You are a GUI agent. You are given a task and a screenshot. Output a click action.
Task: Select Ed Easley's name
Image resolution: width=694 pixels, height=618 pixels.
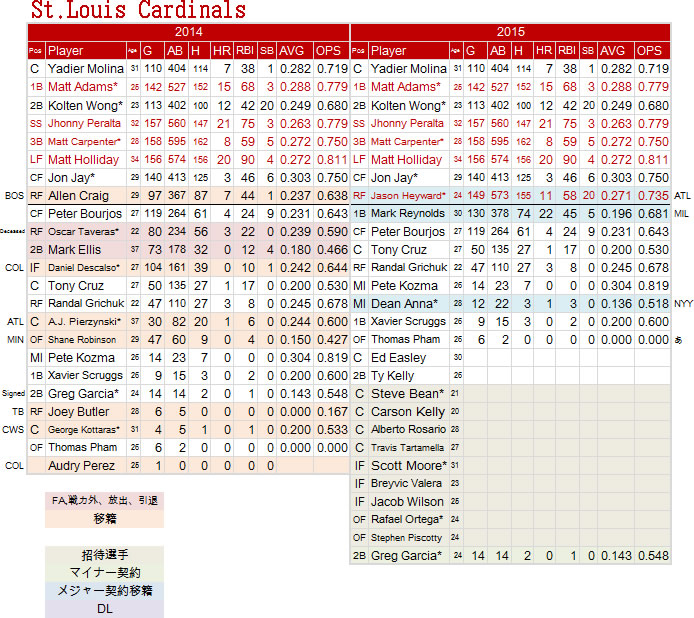point(398,358)
